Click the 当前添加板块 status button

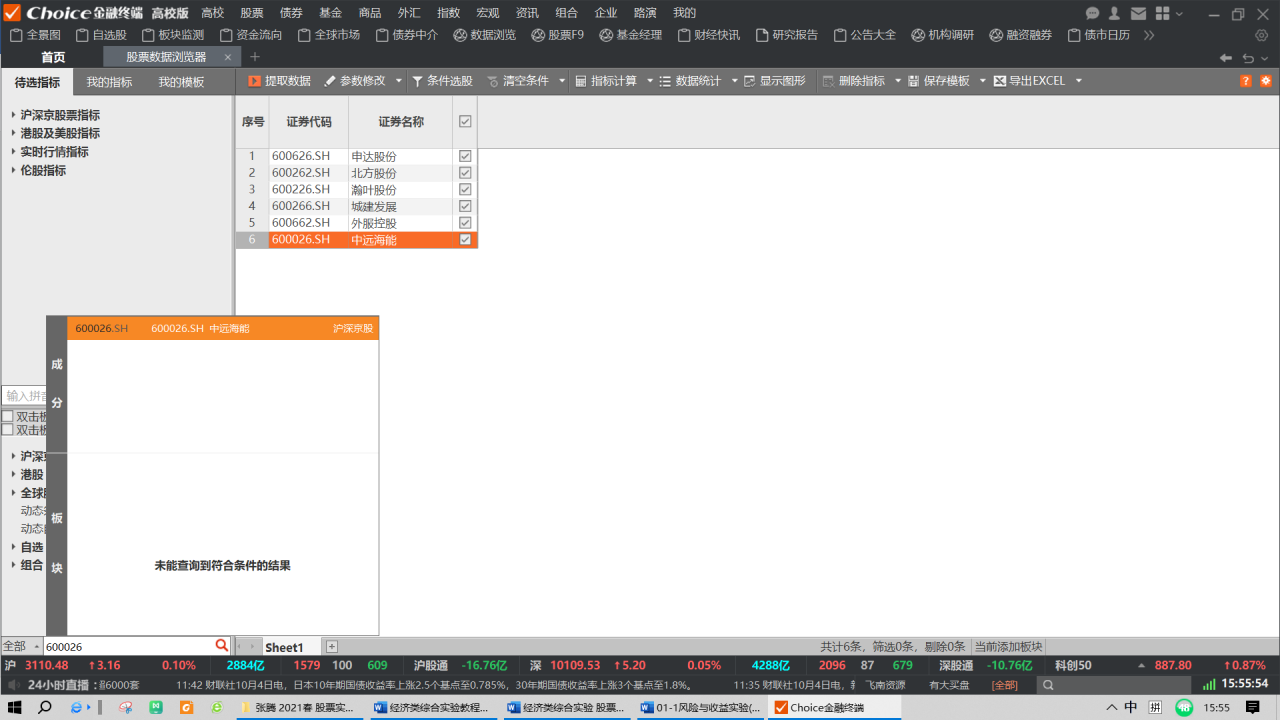coord(1008,647)
